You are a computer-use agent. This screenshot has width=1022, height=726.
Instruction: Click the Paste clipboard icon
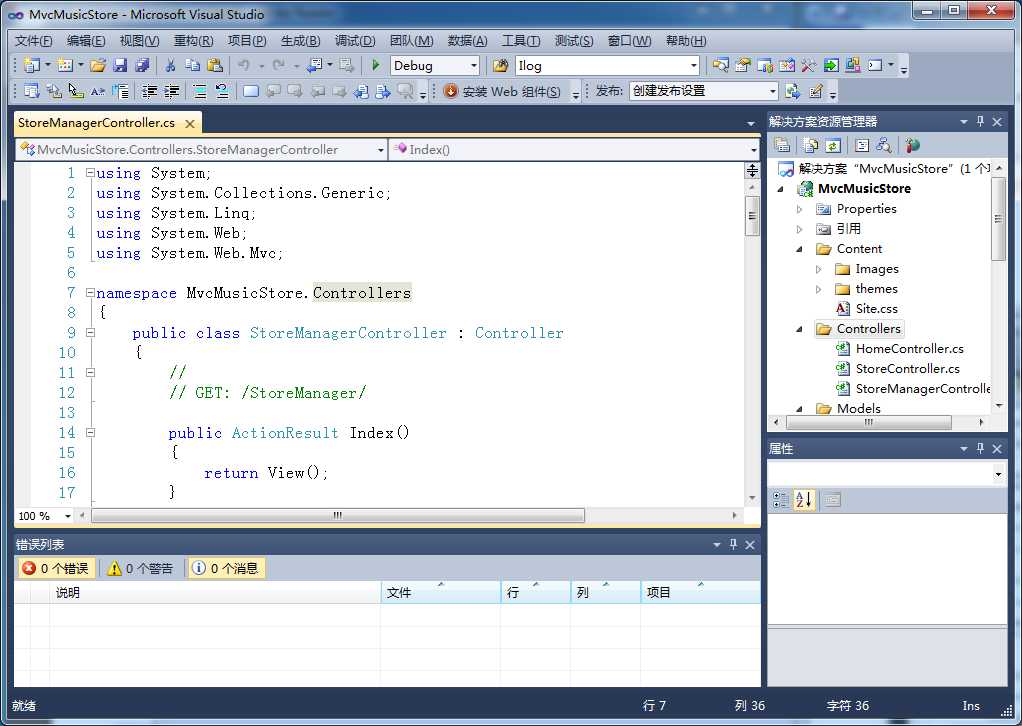[214, 65]
